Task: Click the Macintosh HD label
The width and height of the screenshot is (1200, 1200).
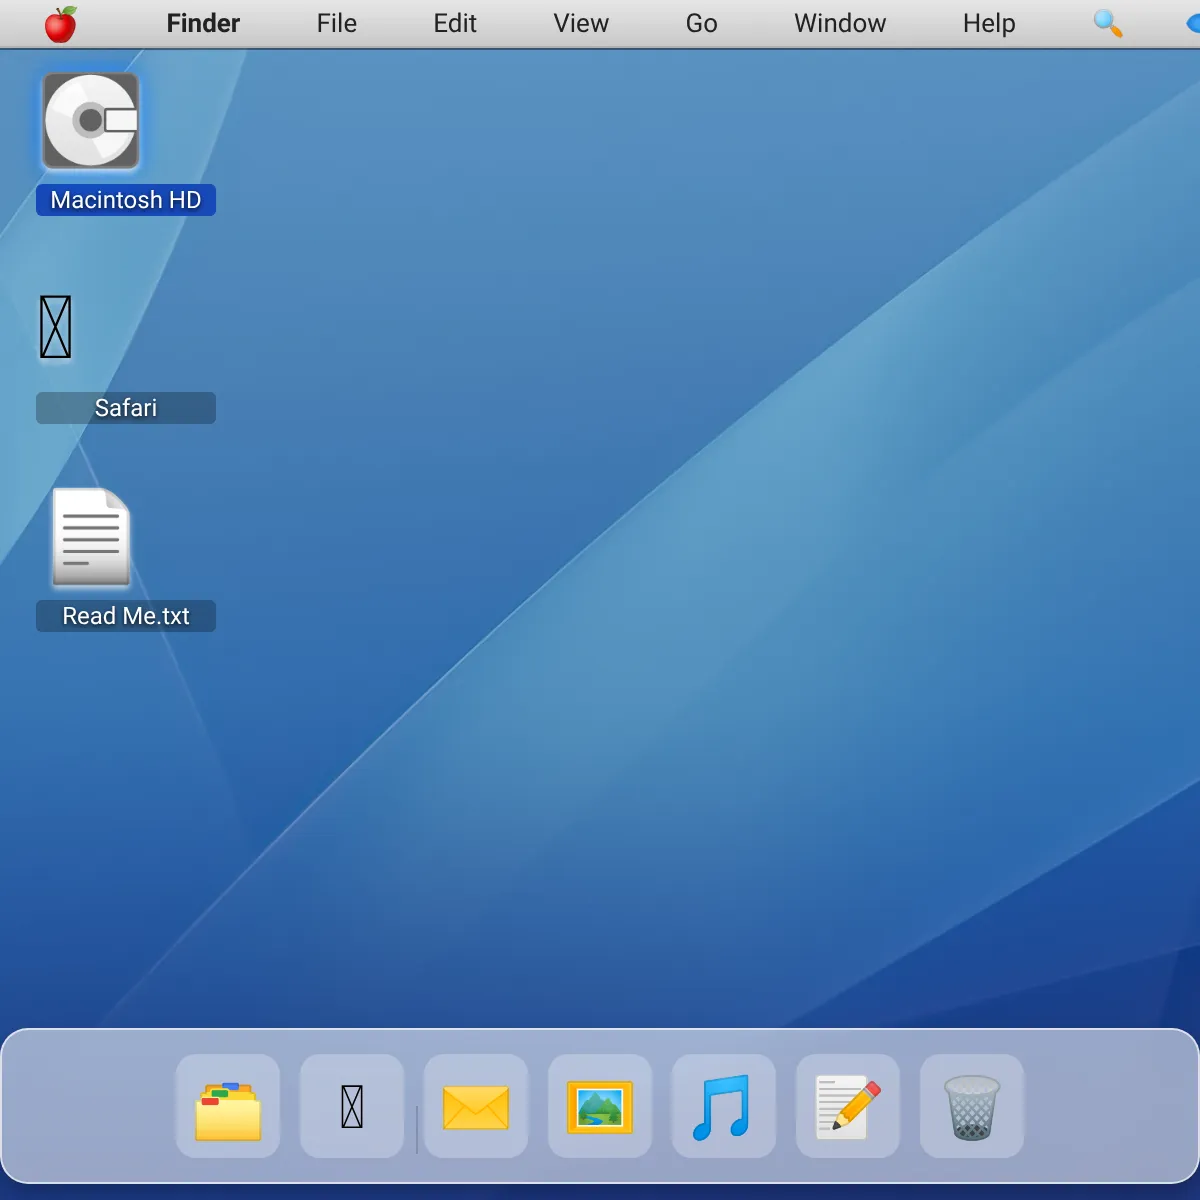Action: (126, 200)
